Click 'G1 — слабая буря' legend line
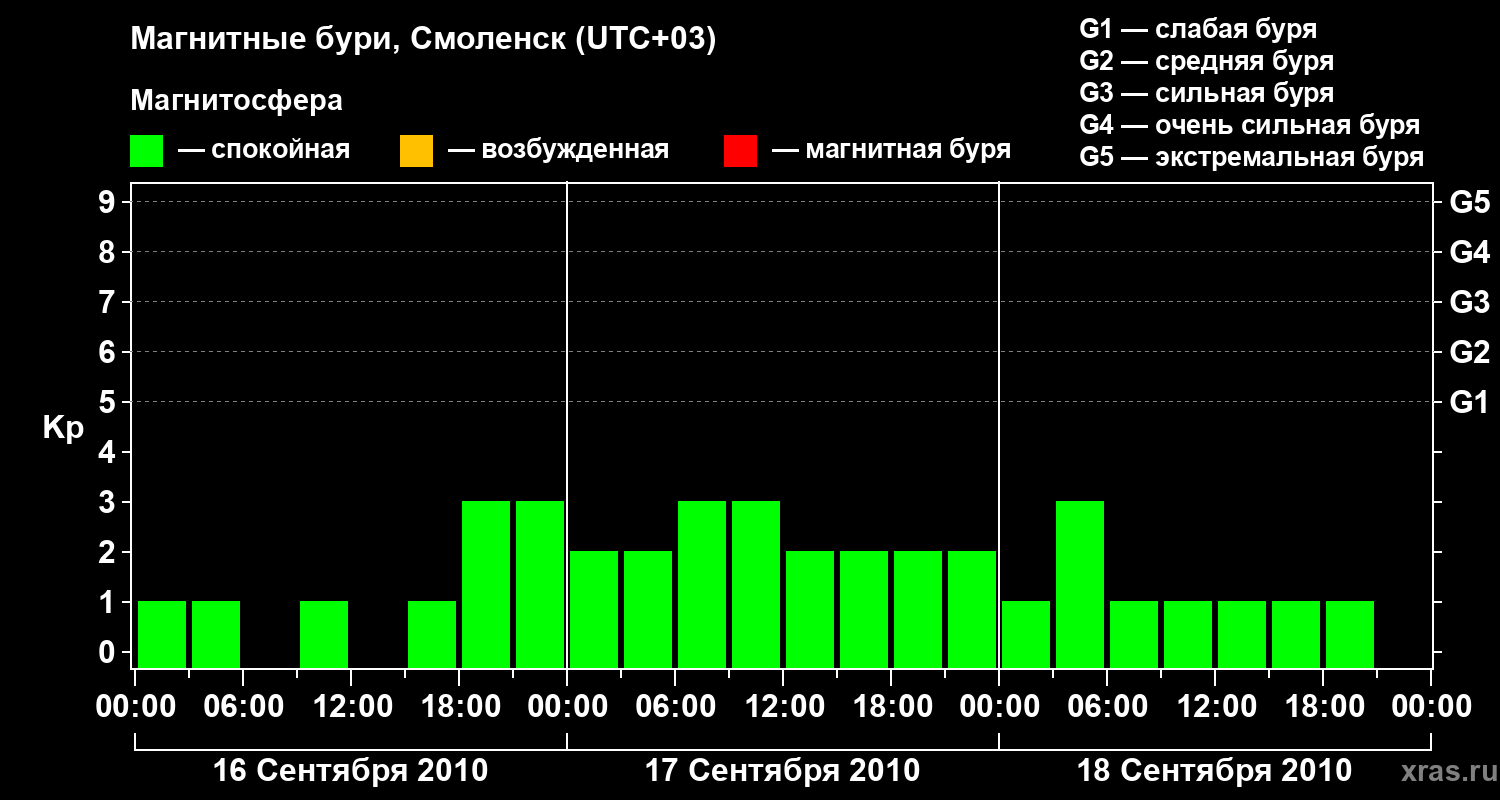 tap(1198, 29)
